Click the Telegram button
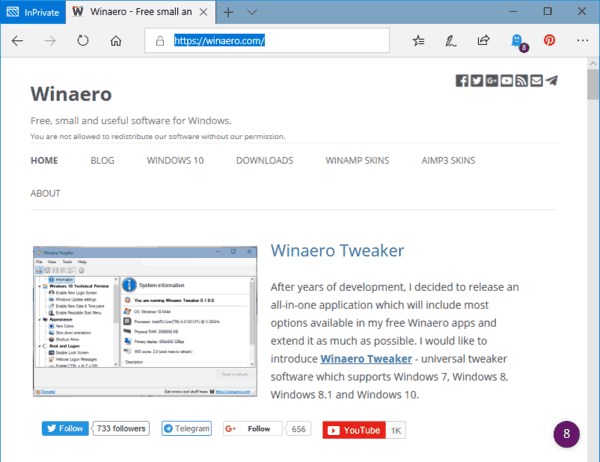This screenshot has height=462, width=600. point(186,428)
